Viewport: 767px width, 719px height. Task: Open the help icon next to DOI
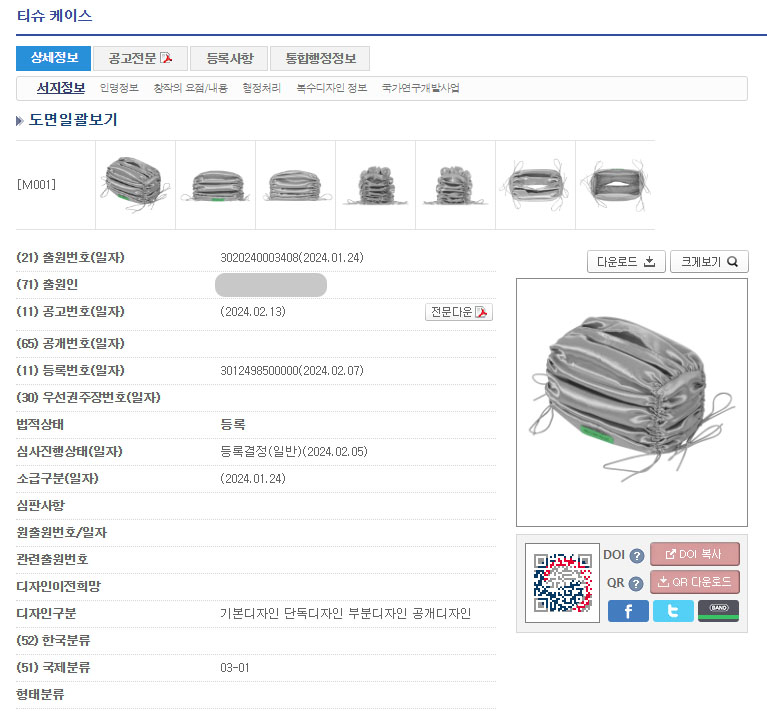636,556
